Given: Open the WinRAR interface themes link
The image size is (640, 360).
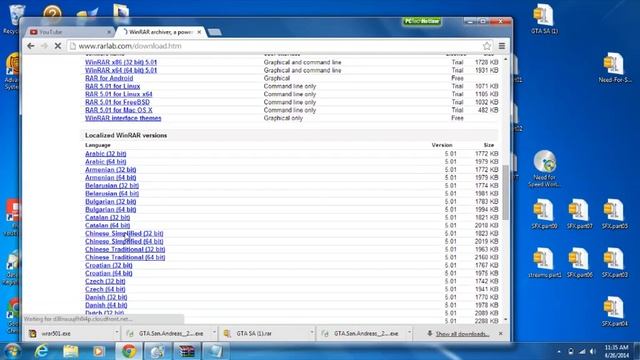Looking at the screenshot, I should 123,118.
